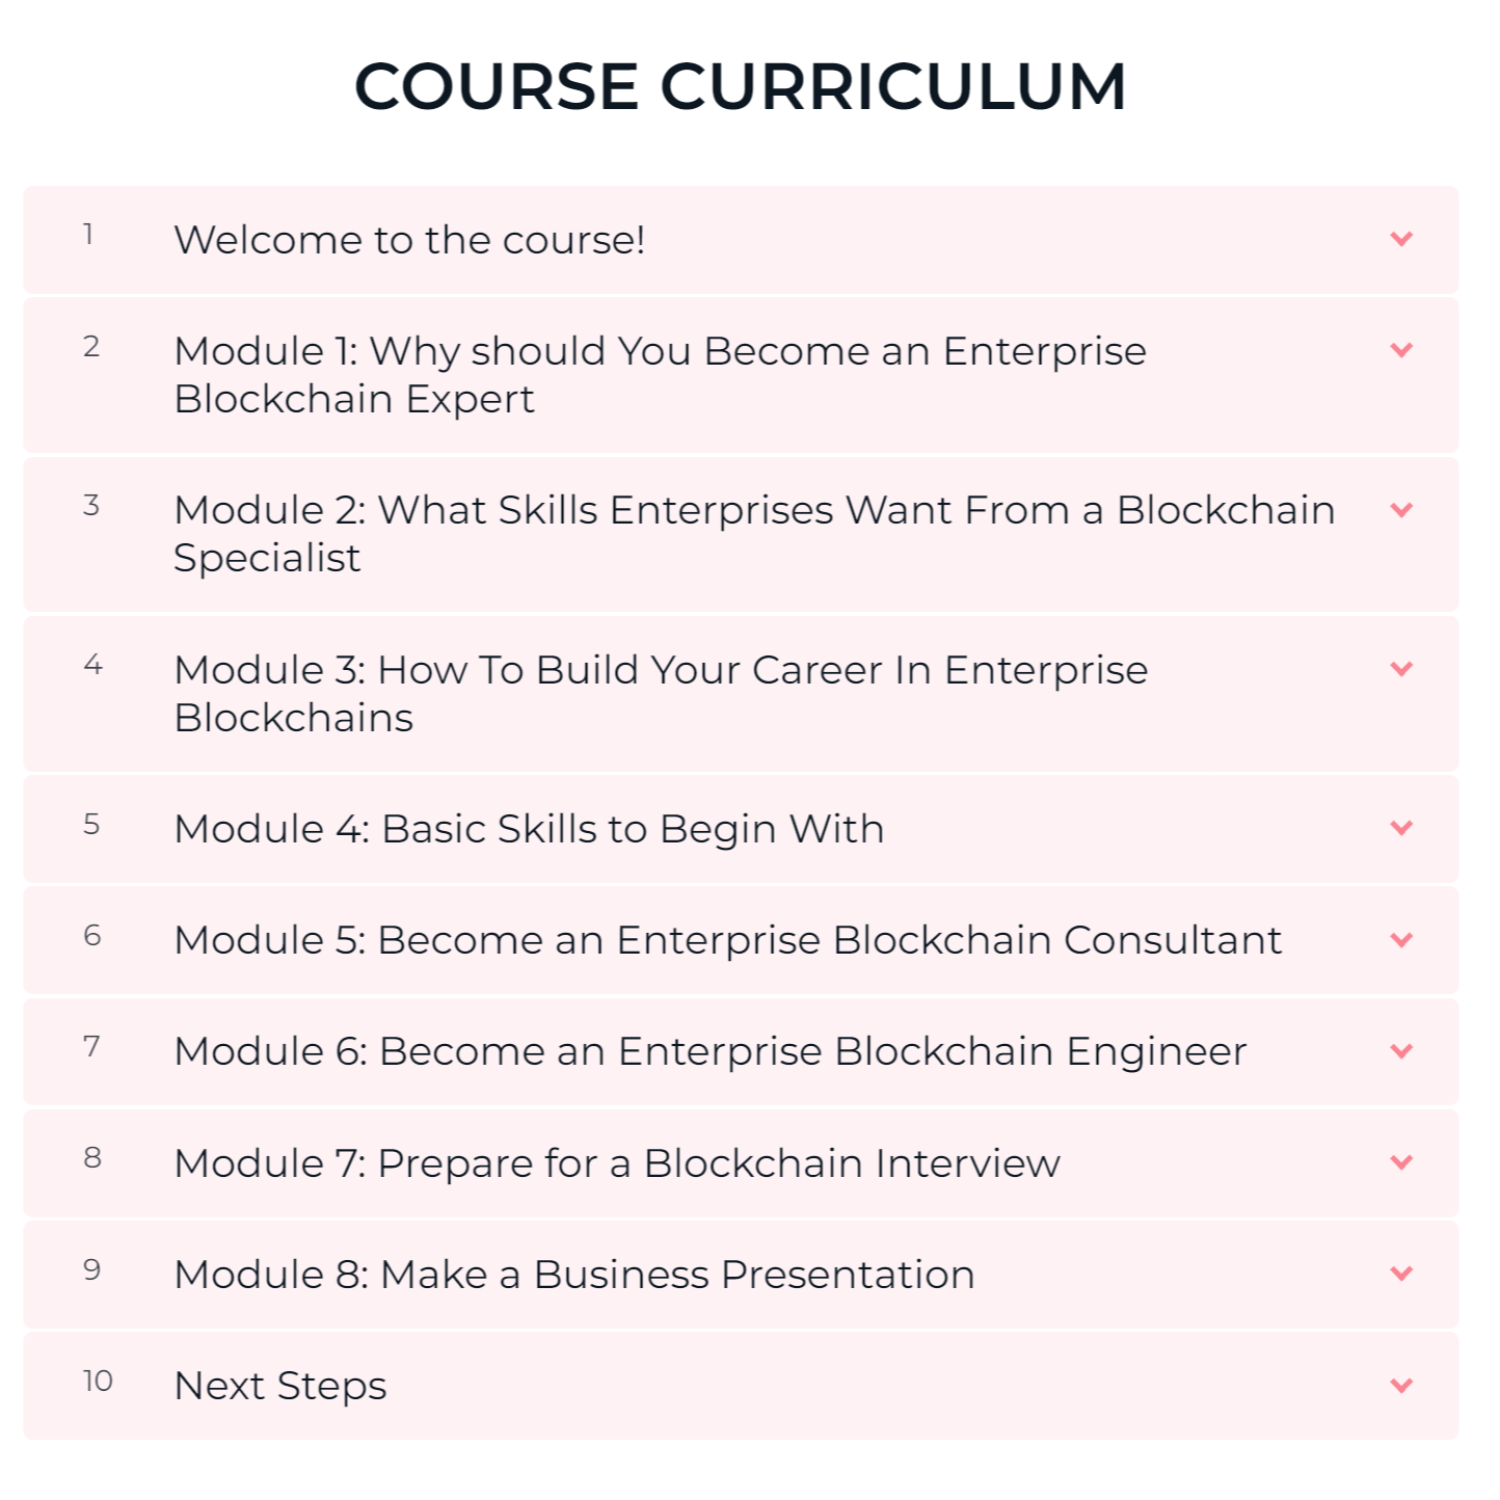Click the chevron for Module 4 Basic Skills
Viewport: 1500px width, 1500px height.
click(x=1401, y=828)
